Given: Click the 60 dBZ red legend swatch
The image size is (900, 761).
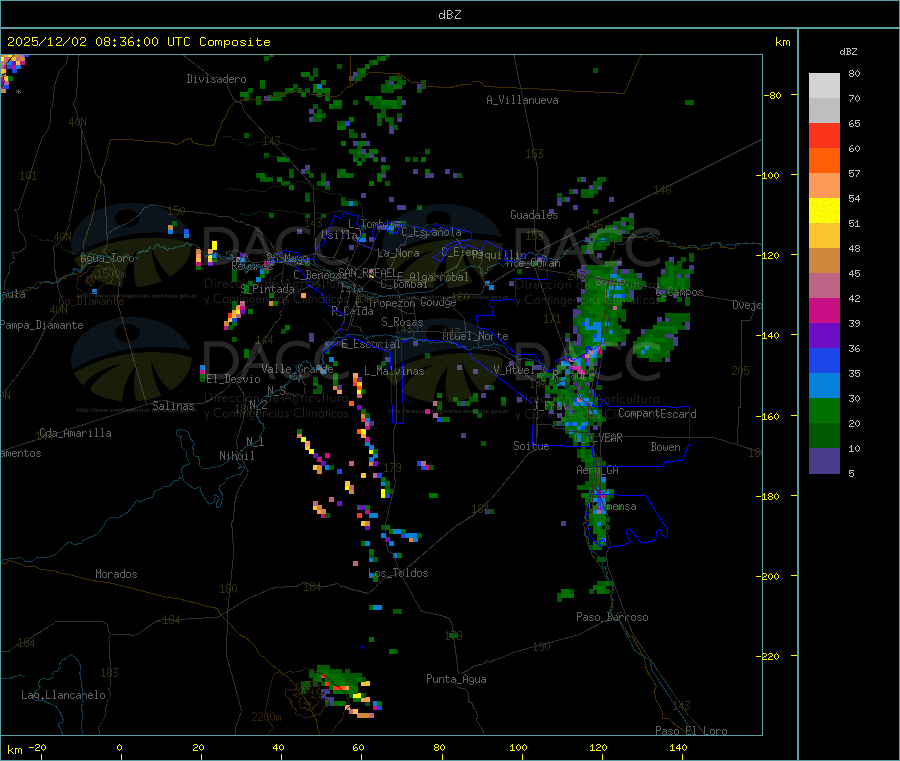Looking at the screenshot, I should [x=824, y=135].
